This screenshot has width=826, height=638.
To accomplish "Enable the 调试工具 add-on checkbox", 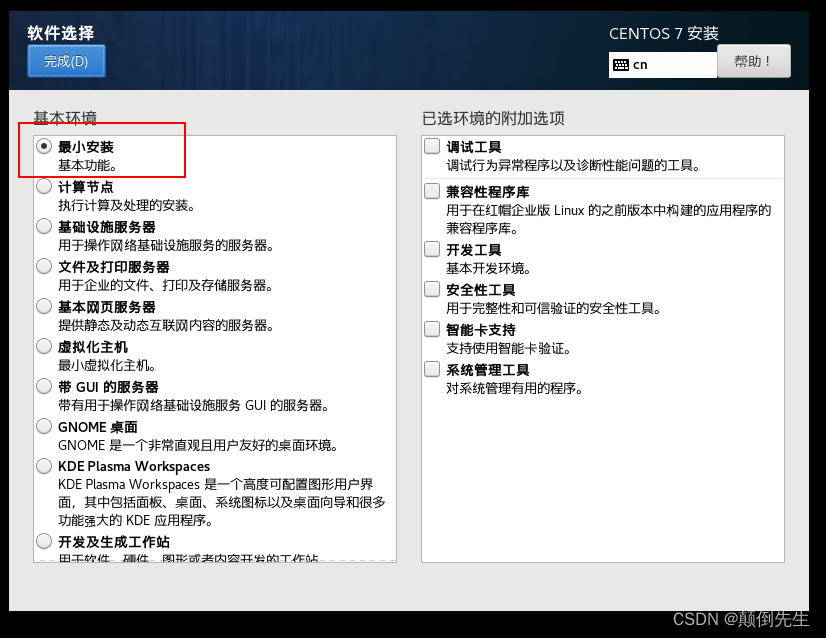I will (432, 146).
